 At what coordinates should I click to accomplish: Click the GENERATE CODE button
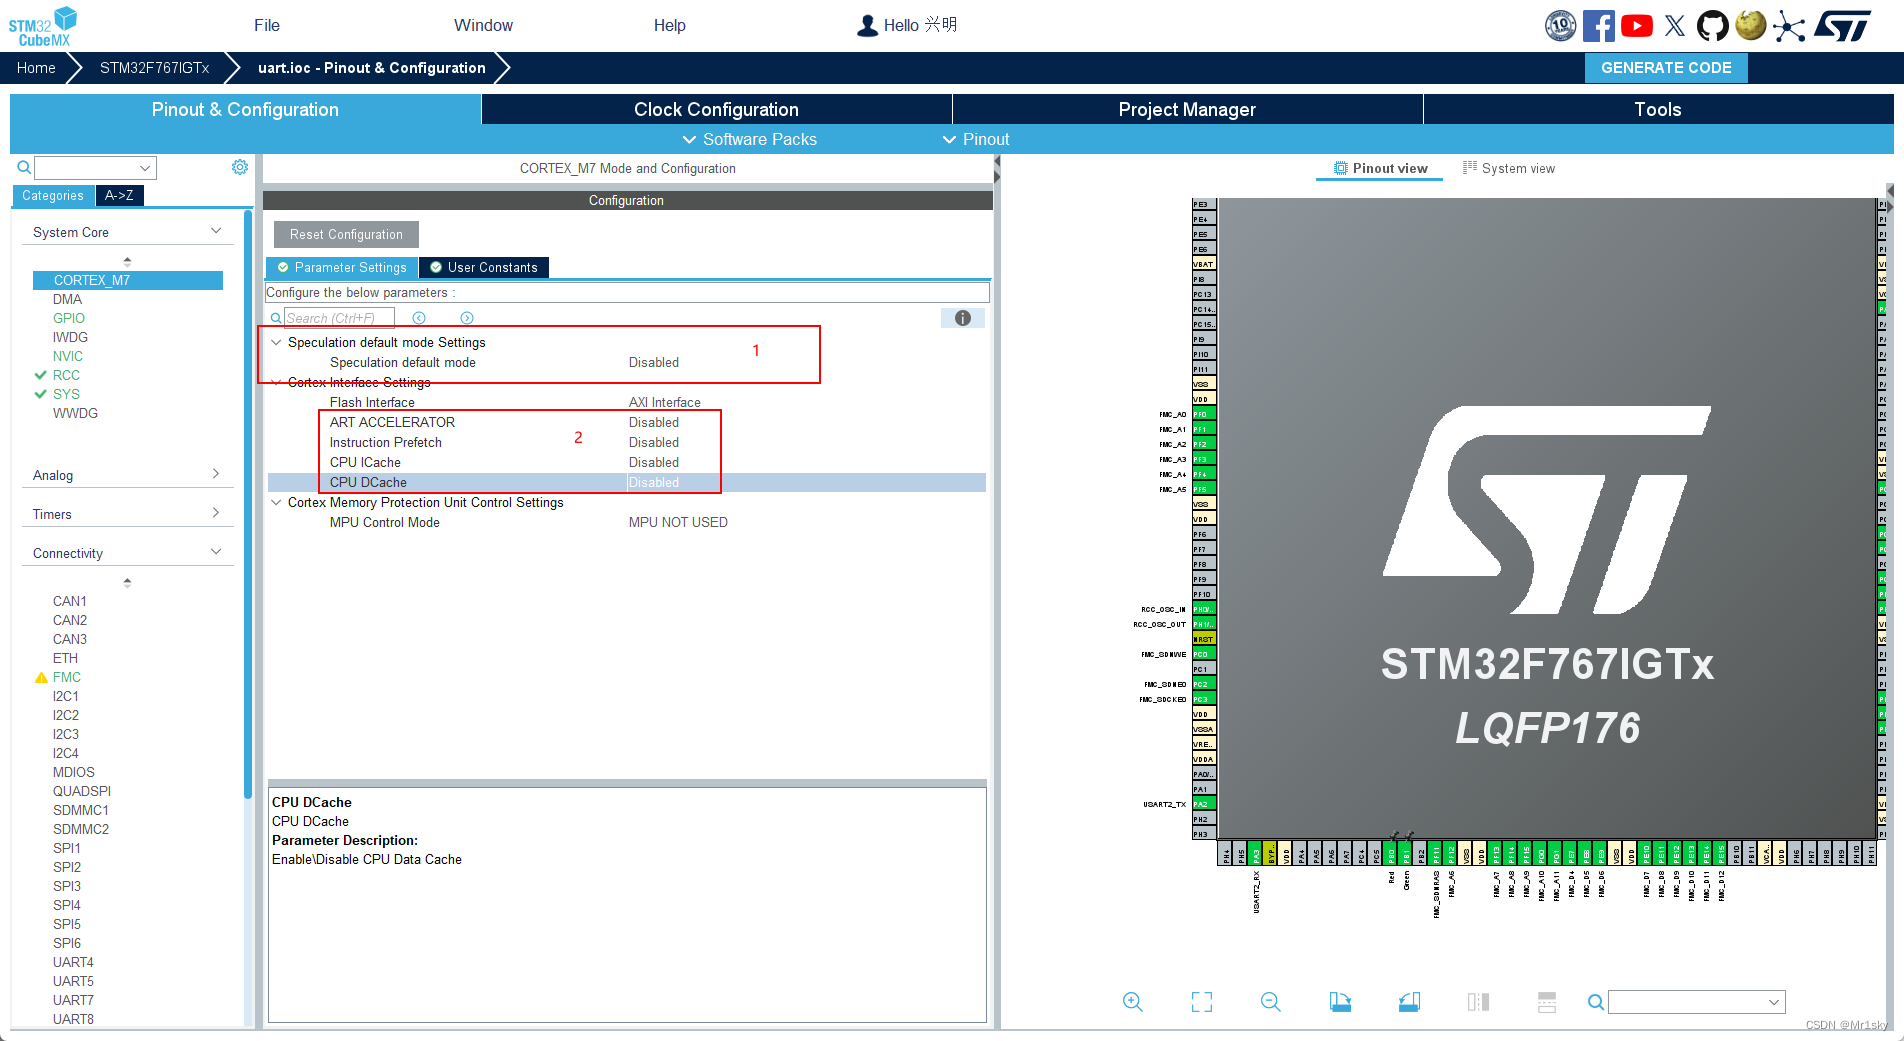click(1665, 67)
